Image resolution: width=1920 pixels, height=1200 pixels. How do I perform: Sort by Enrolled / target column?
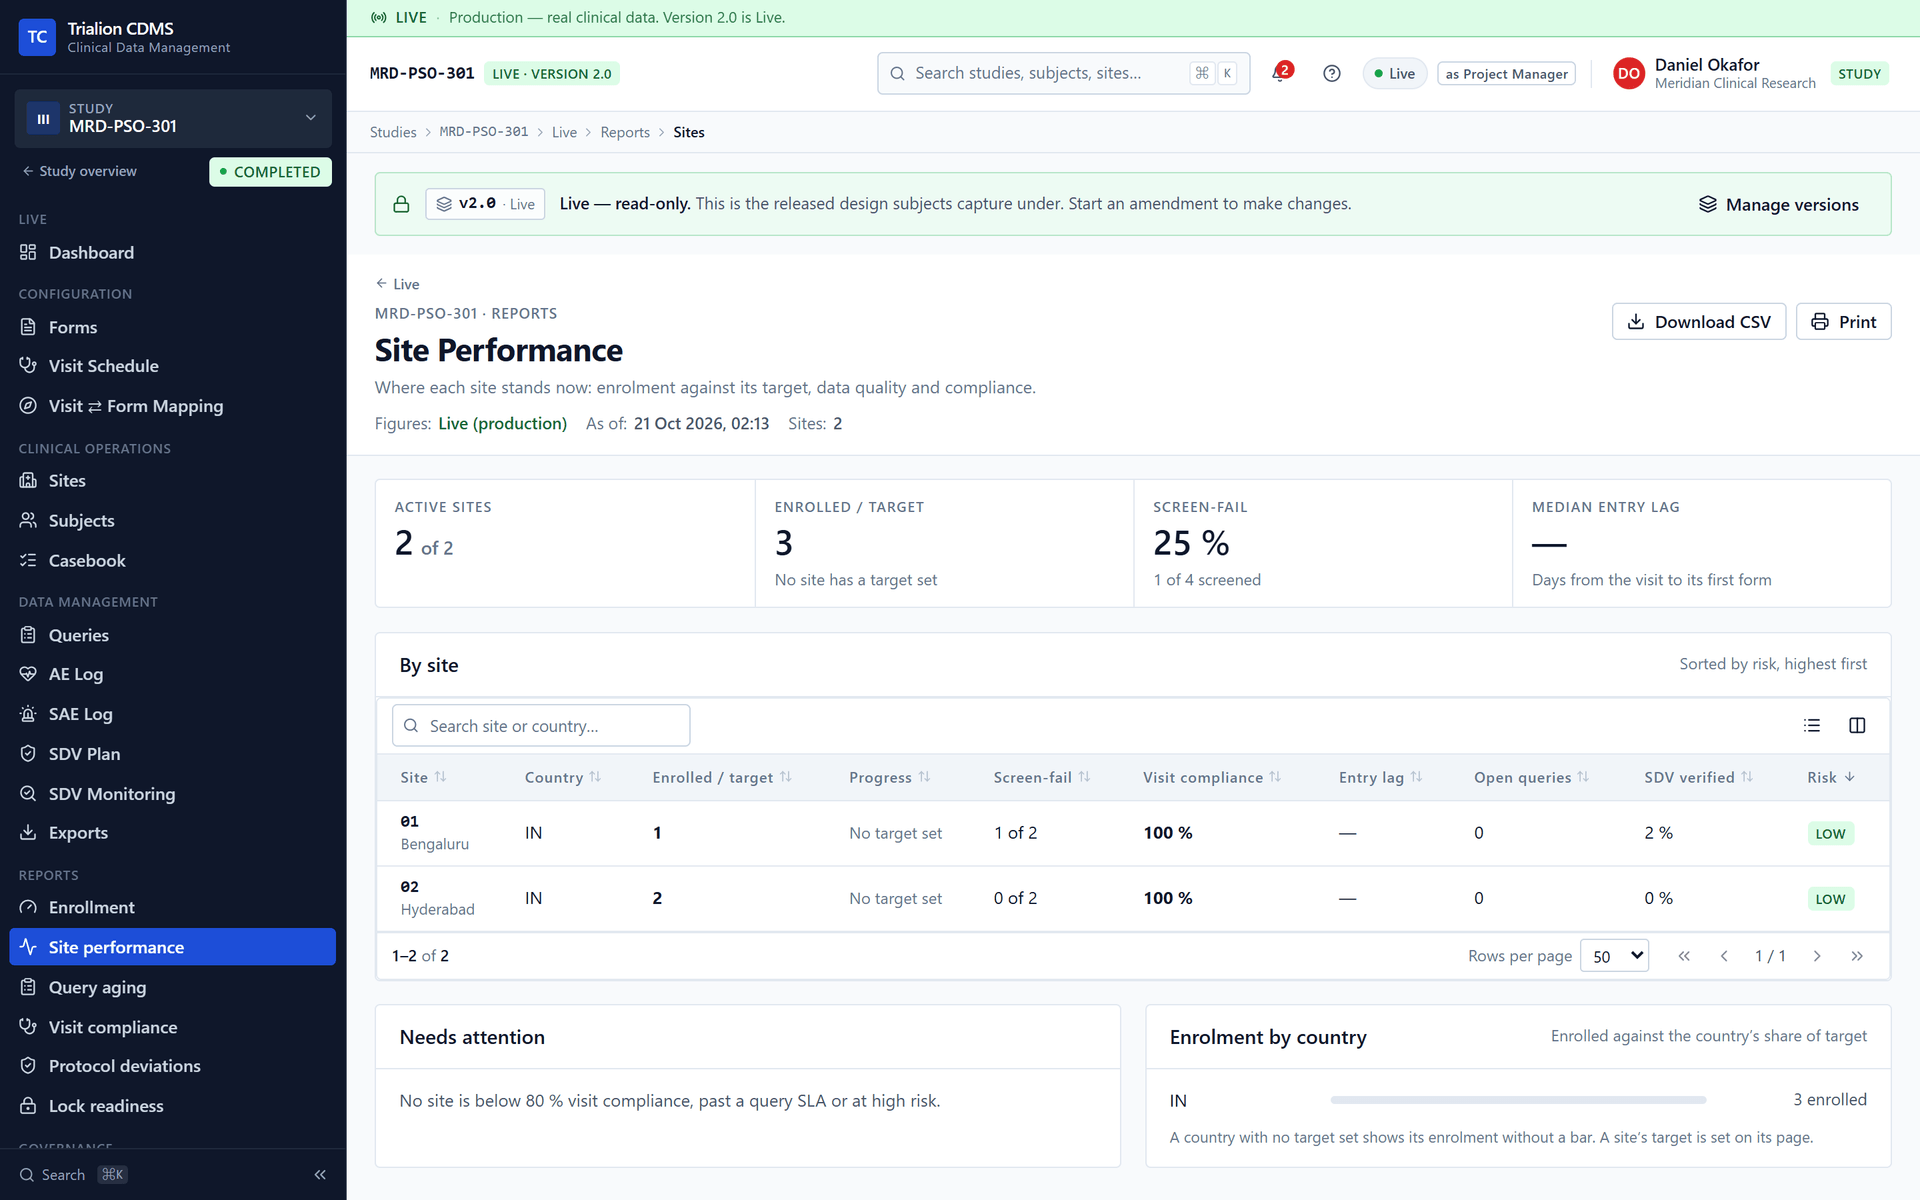(722, 777)
